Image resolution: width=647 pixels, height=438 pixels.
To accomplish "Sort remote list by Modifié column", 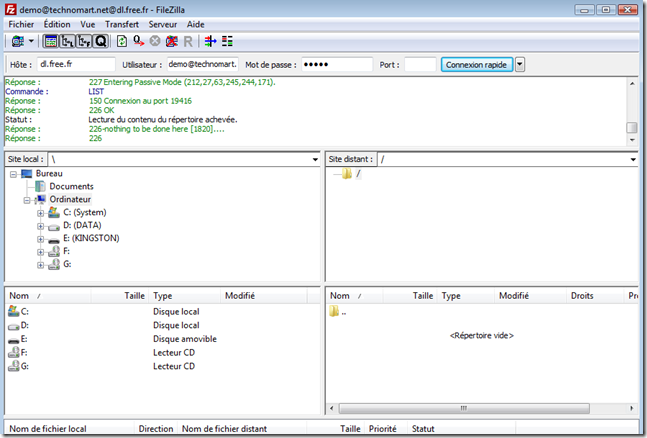I will pyautogui.click(x=530, y=296).
